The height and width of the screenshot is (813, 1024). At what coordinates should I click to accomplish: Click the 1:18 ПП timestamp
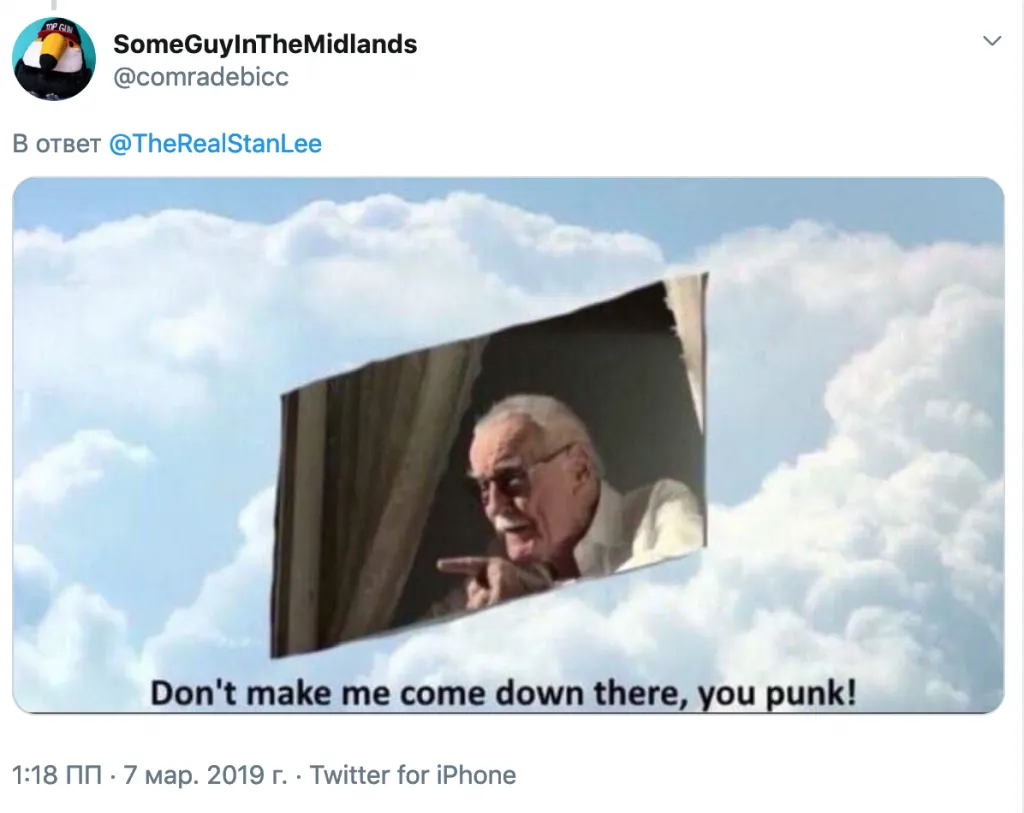[x=57, y=775]
